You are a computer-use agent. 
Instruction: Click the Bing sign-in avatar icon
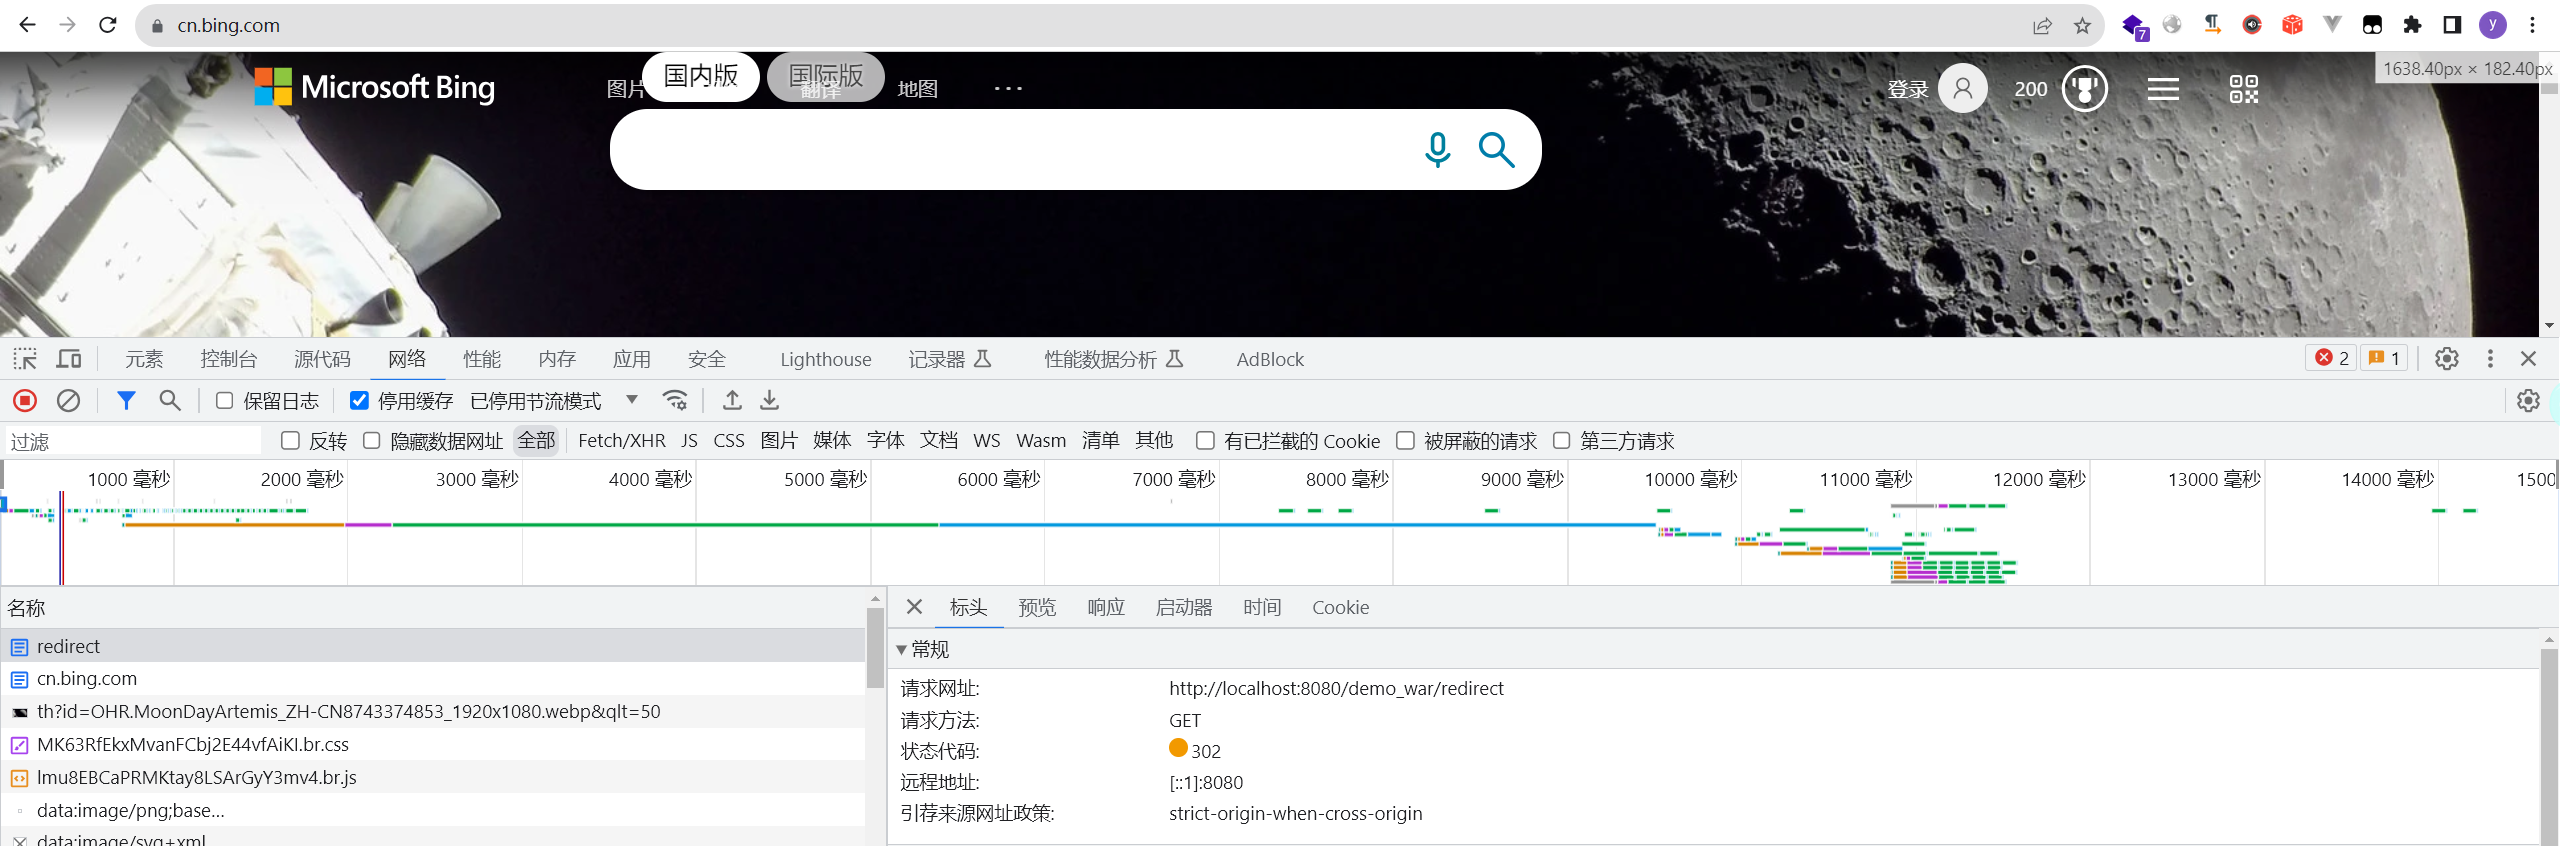[1963, 89]
